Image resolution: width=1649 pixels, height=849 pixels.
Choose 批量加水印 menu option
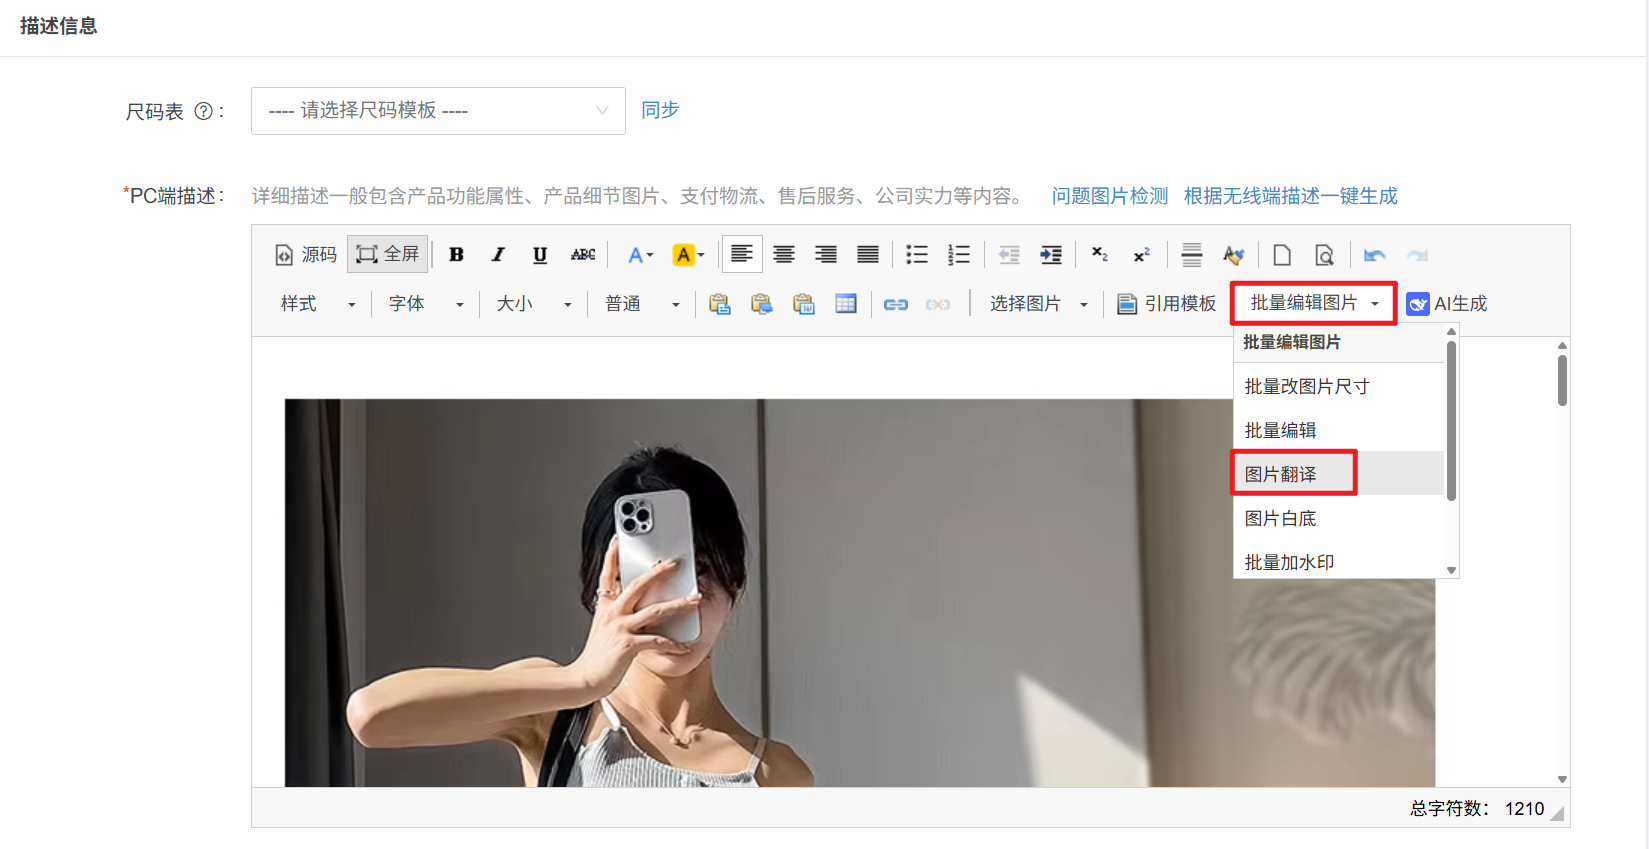click(1289, 562)
